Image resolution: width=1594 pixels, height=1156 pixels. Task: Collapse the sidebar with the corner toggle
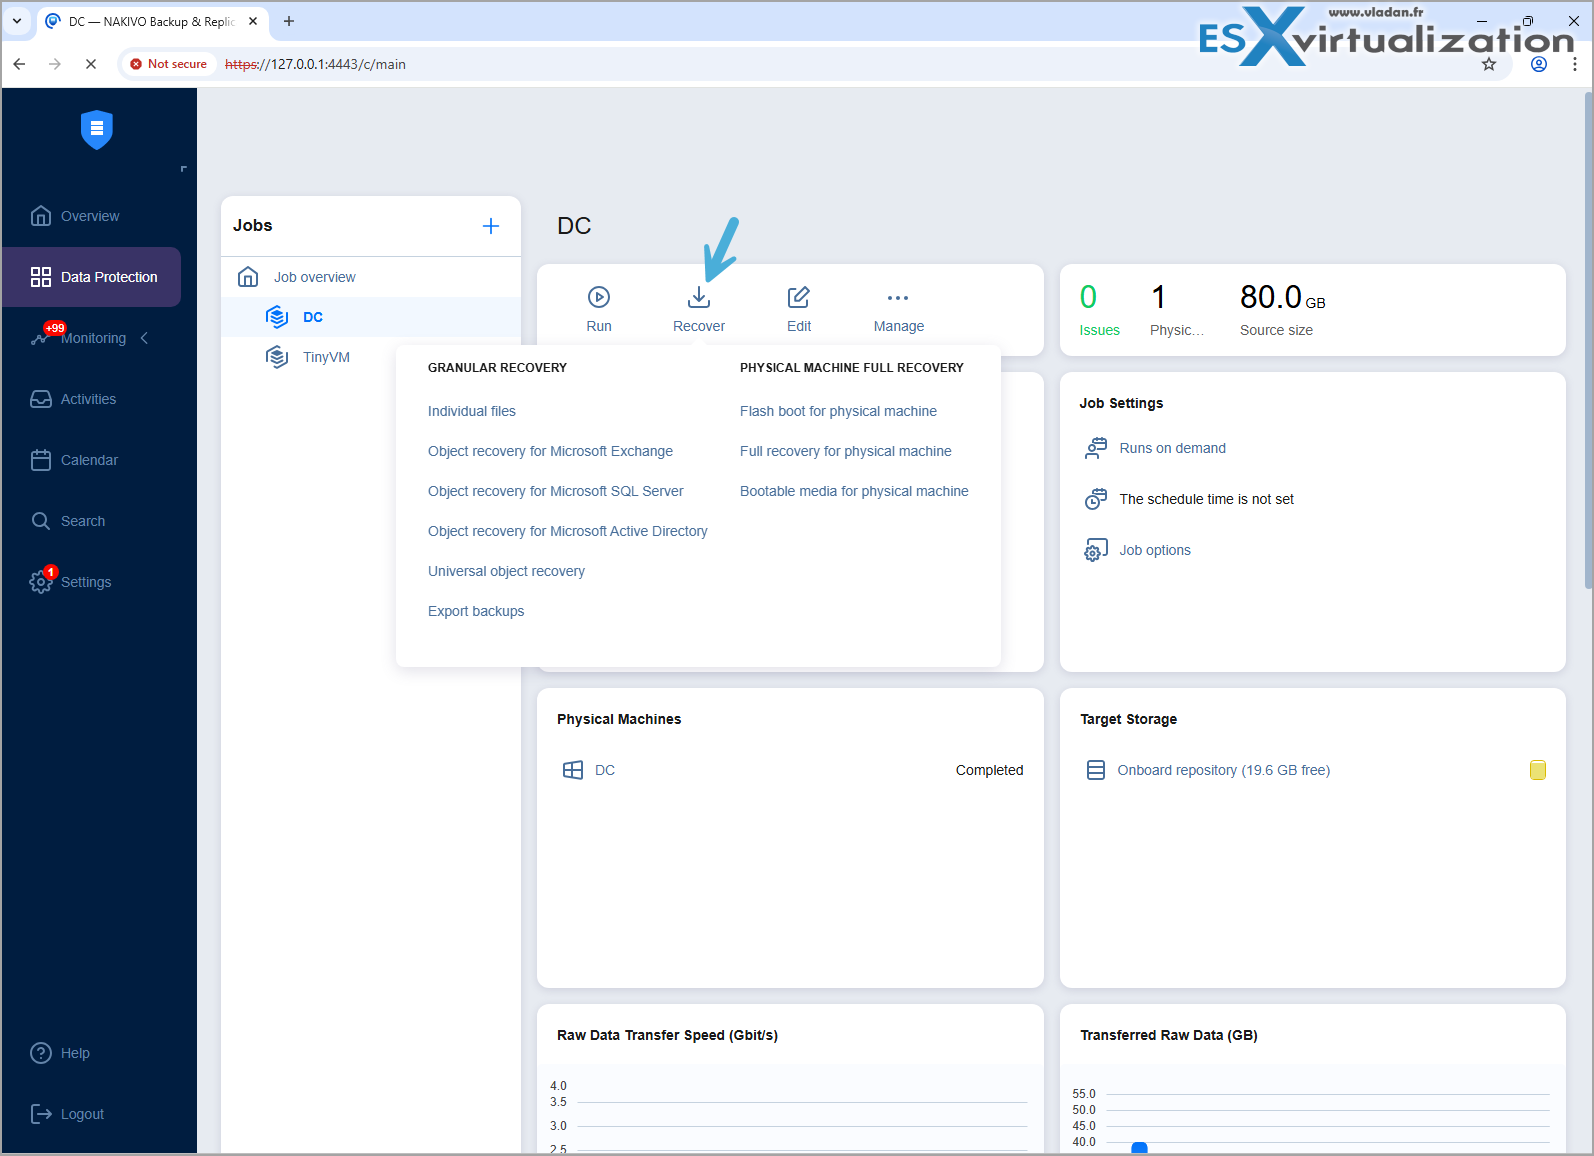183,169
